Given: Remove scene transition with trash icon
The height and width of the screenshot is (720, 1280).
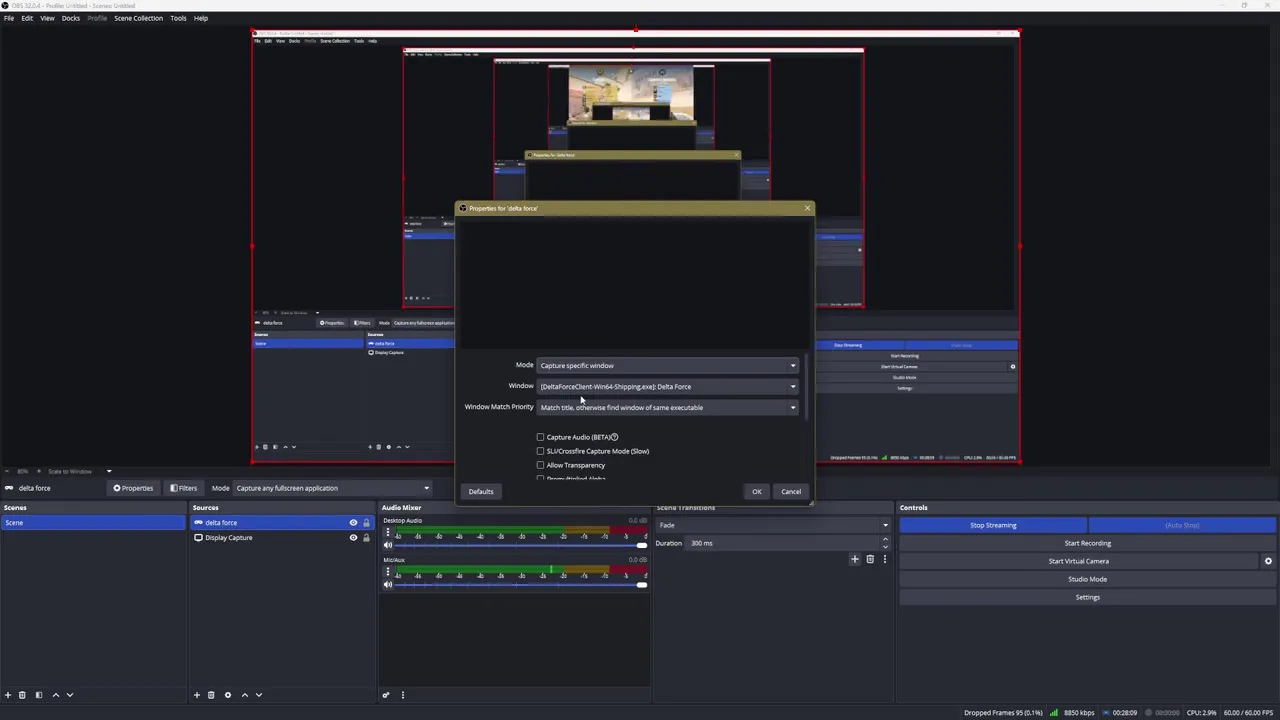Looking at the screenshot, I should point(870,560).
